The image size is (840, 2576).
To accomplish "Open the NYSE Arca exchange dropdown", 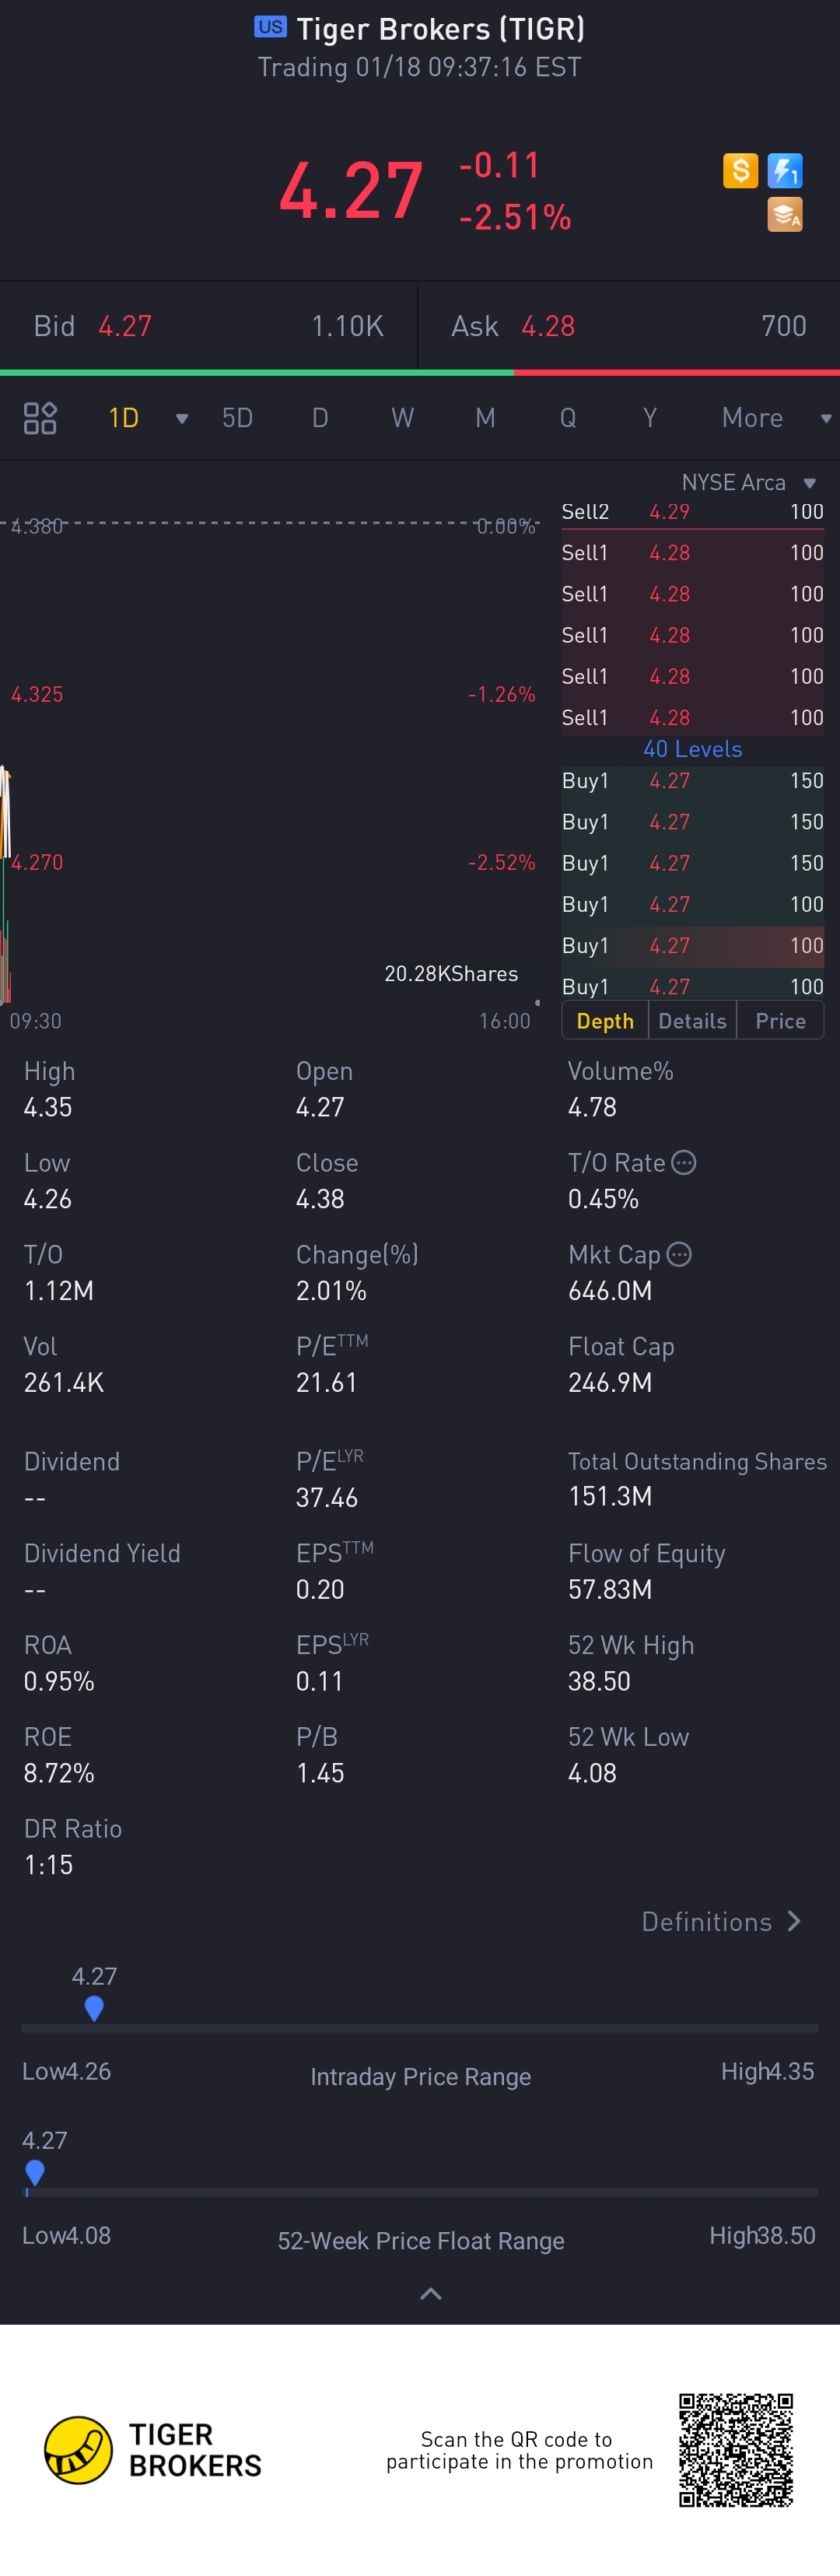I will point(810,483).
